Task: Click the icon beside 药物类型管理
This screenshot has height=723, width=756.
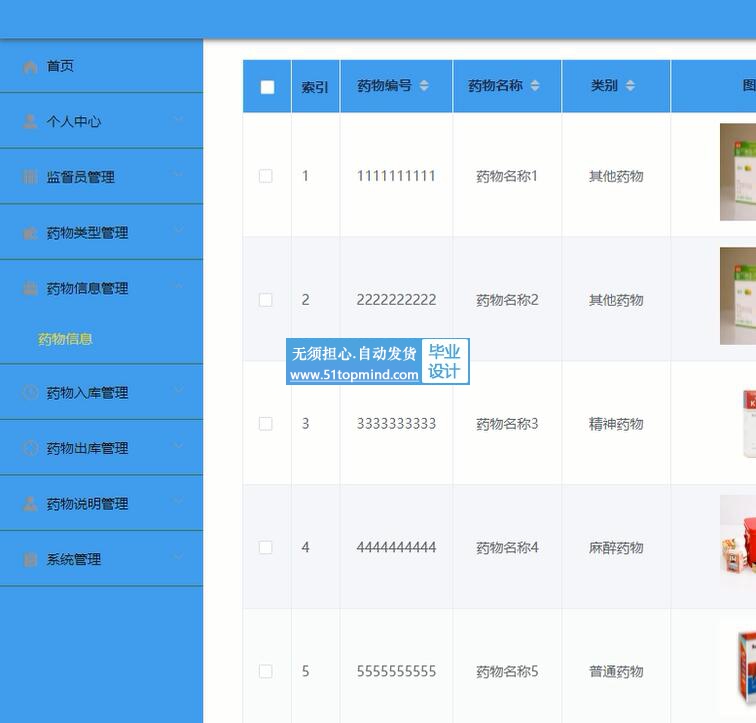Action: [30, 233]
